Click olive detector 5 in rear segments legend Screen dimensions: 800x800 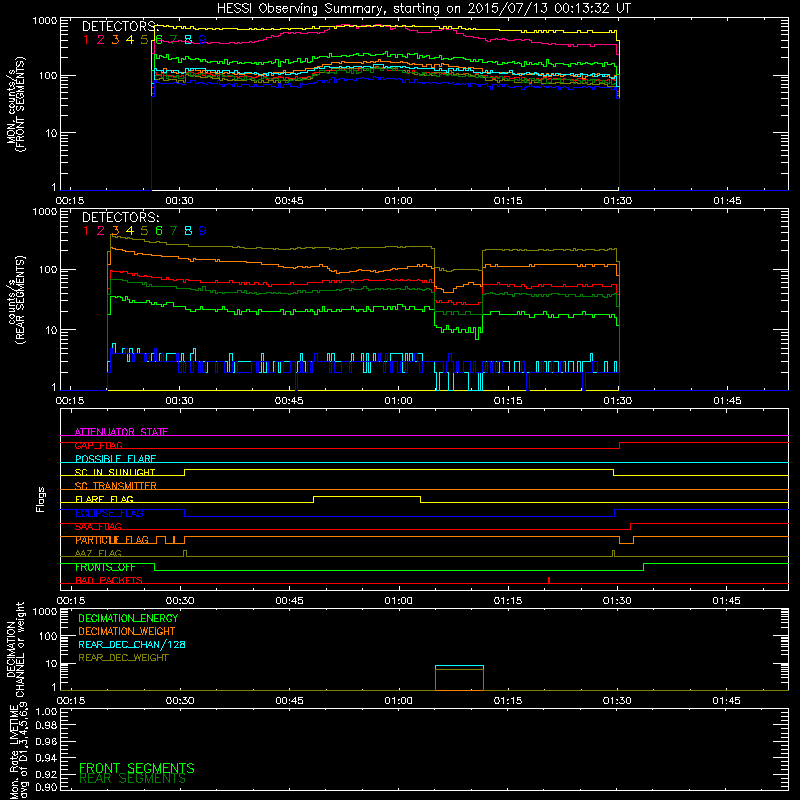144,231
